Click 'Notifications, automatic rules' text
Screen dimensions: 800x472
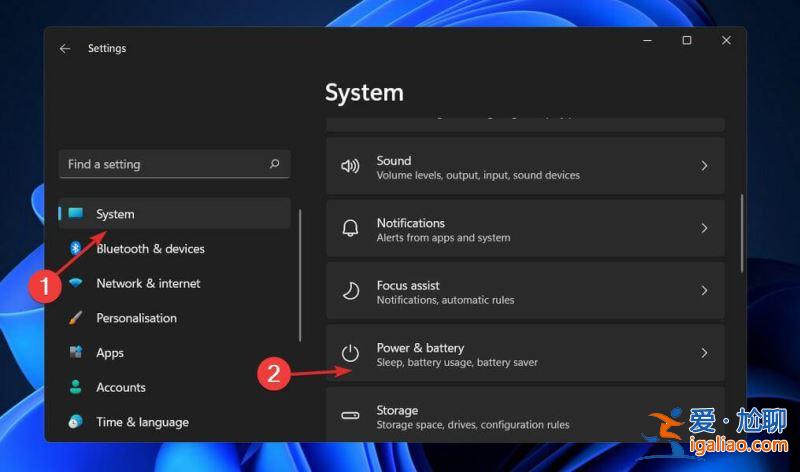(x=445, y=300)
